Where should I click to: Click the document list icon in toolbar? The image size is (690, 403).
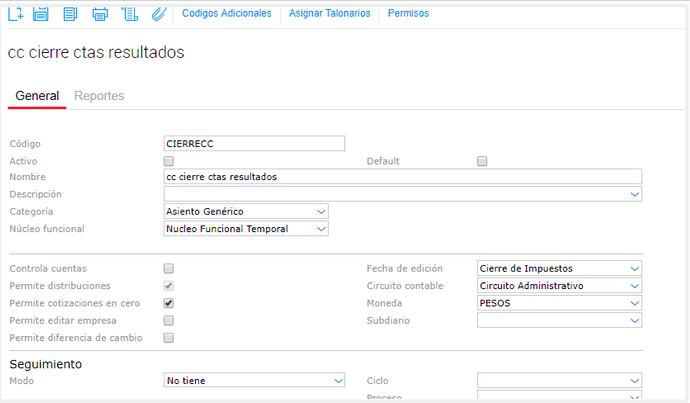coord(70,14)
